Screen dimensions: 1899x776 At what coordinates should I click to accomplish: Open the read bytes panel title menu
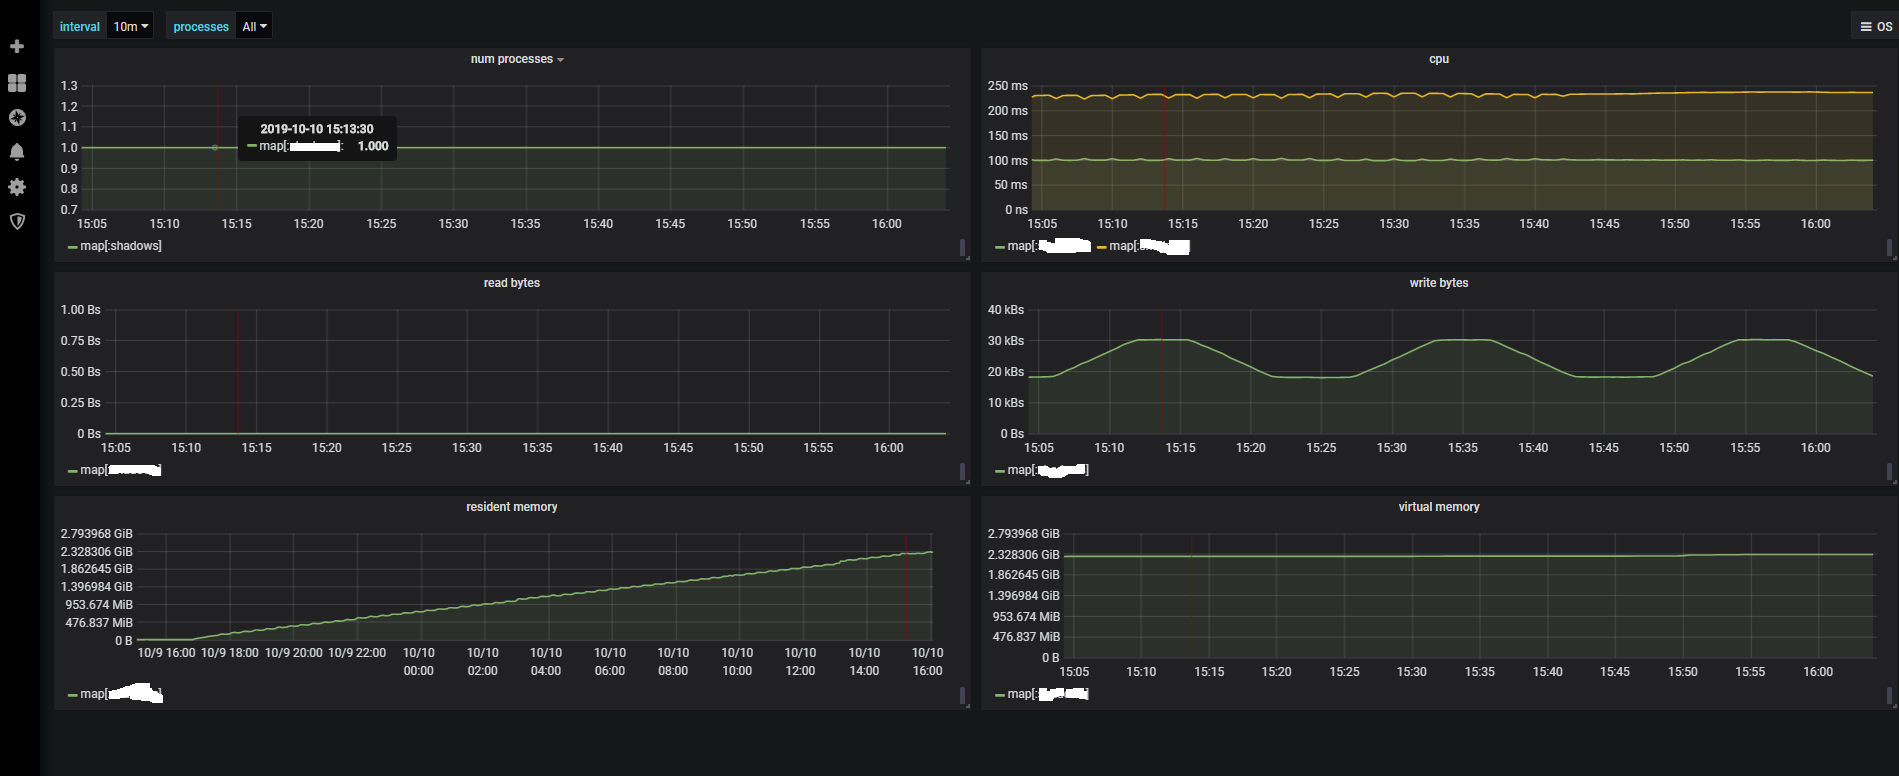[x=511, y=283]
